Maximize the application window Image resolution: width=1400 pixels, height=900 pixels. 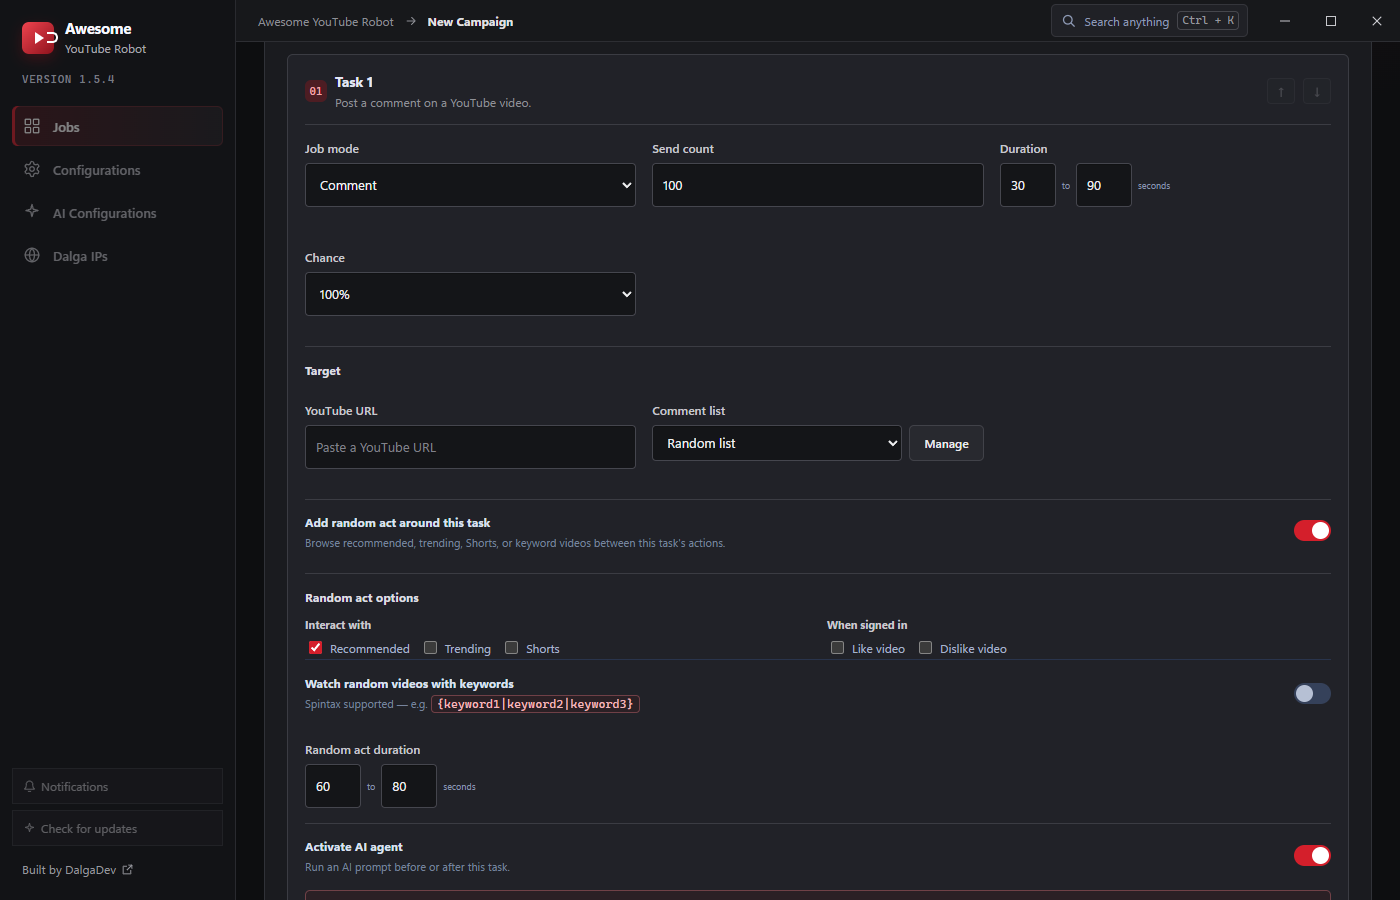1331,21
